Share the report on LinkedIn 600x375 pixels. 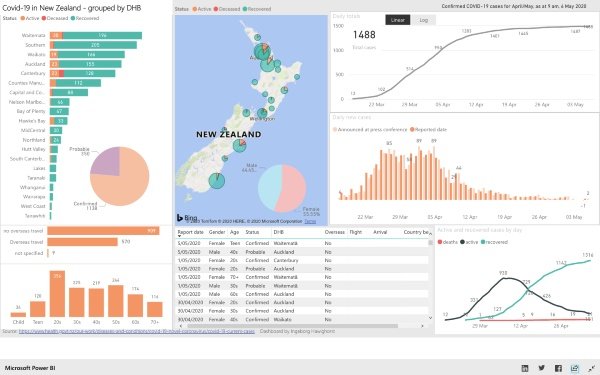coord(525,368)
